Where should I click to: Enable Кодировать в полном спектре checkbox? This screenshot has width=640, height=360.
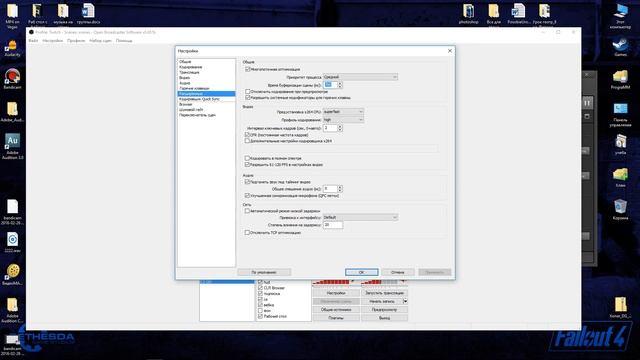pyautogui.click(x=247, y=158)
